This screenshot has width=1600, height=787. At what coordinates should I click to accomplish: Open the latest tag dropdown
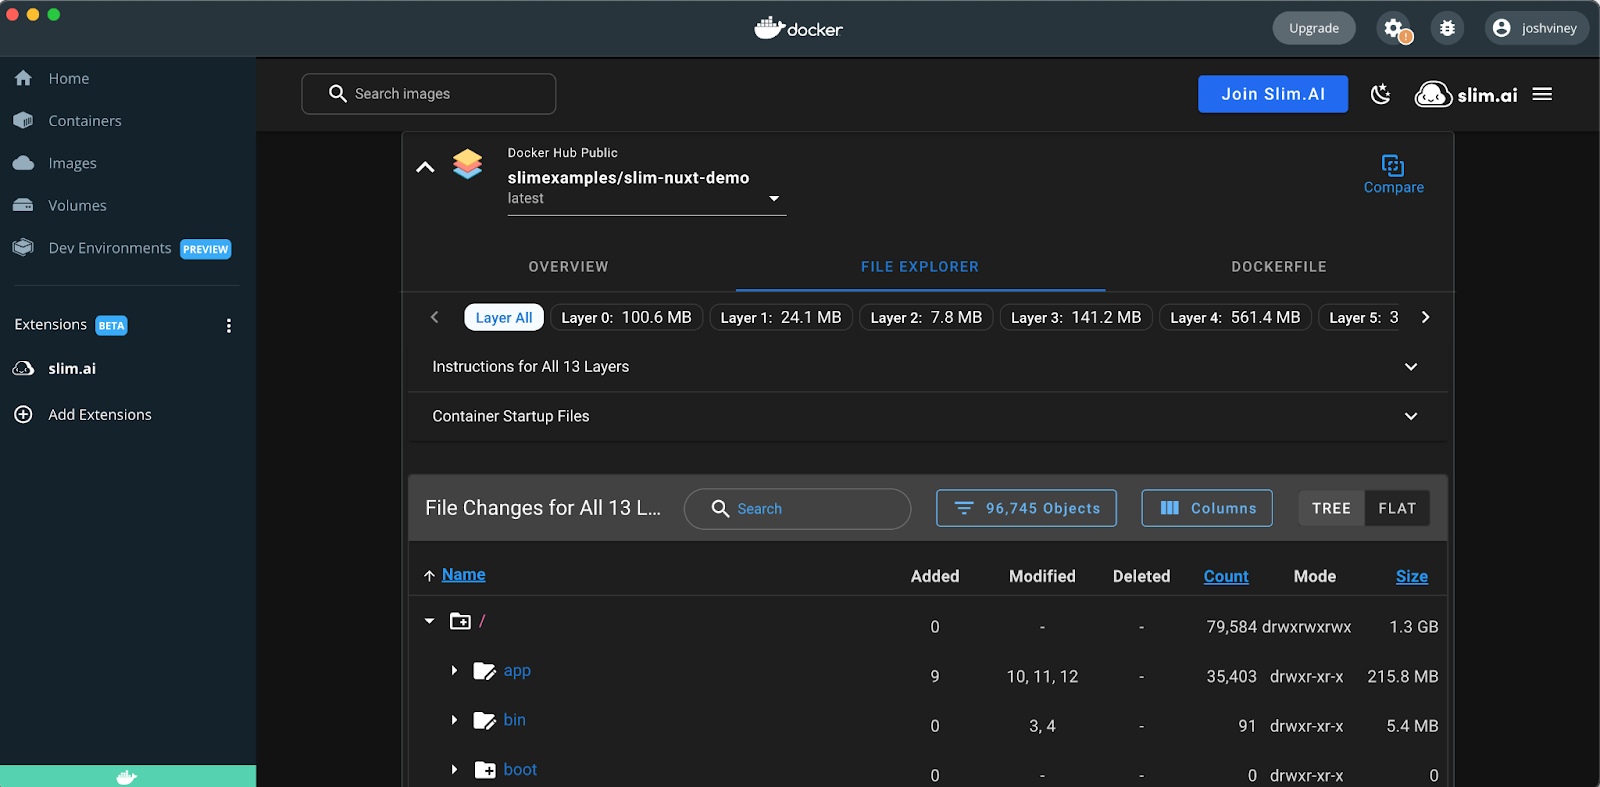click(x=773, y=199)
